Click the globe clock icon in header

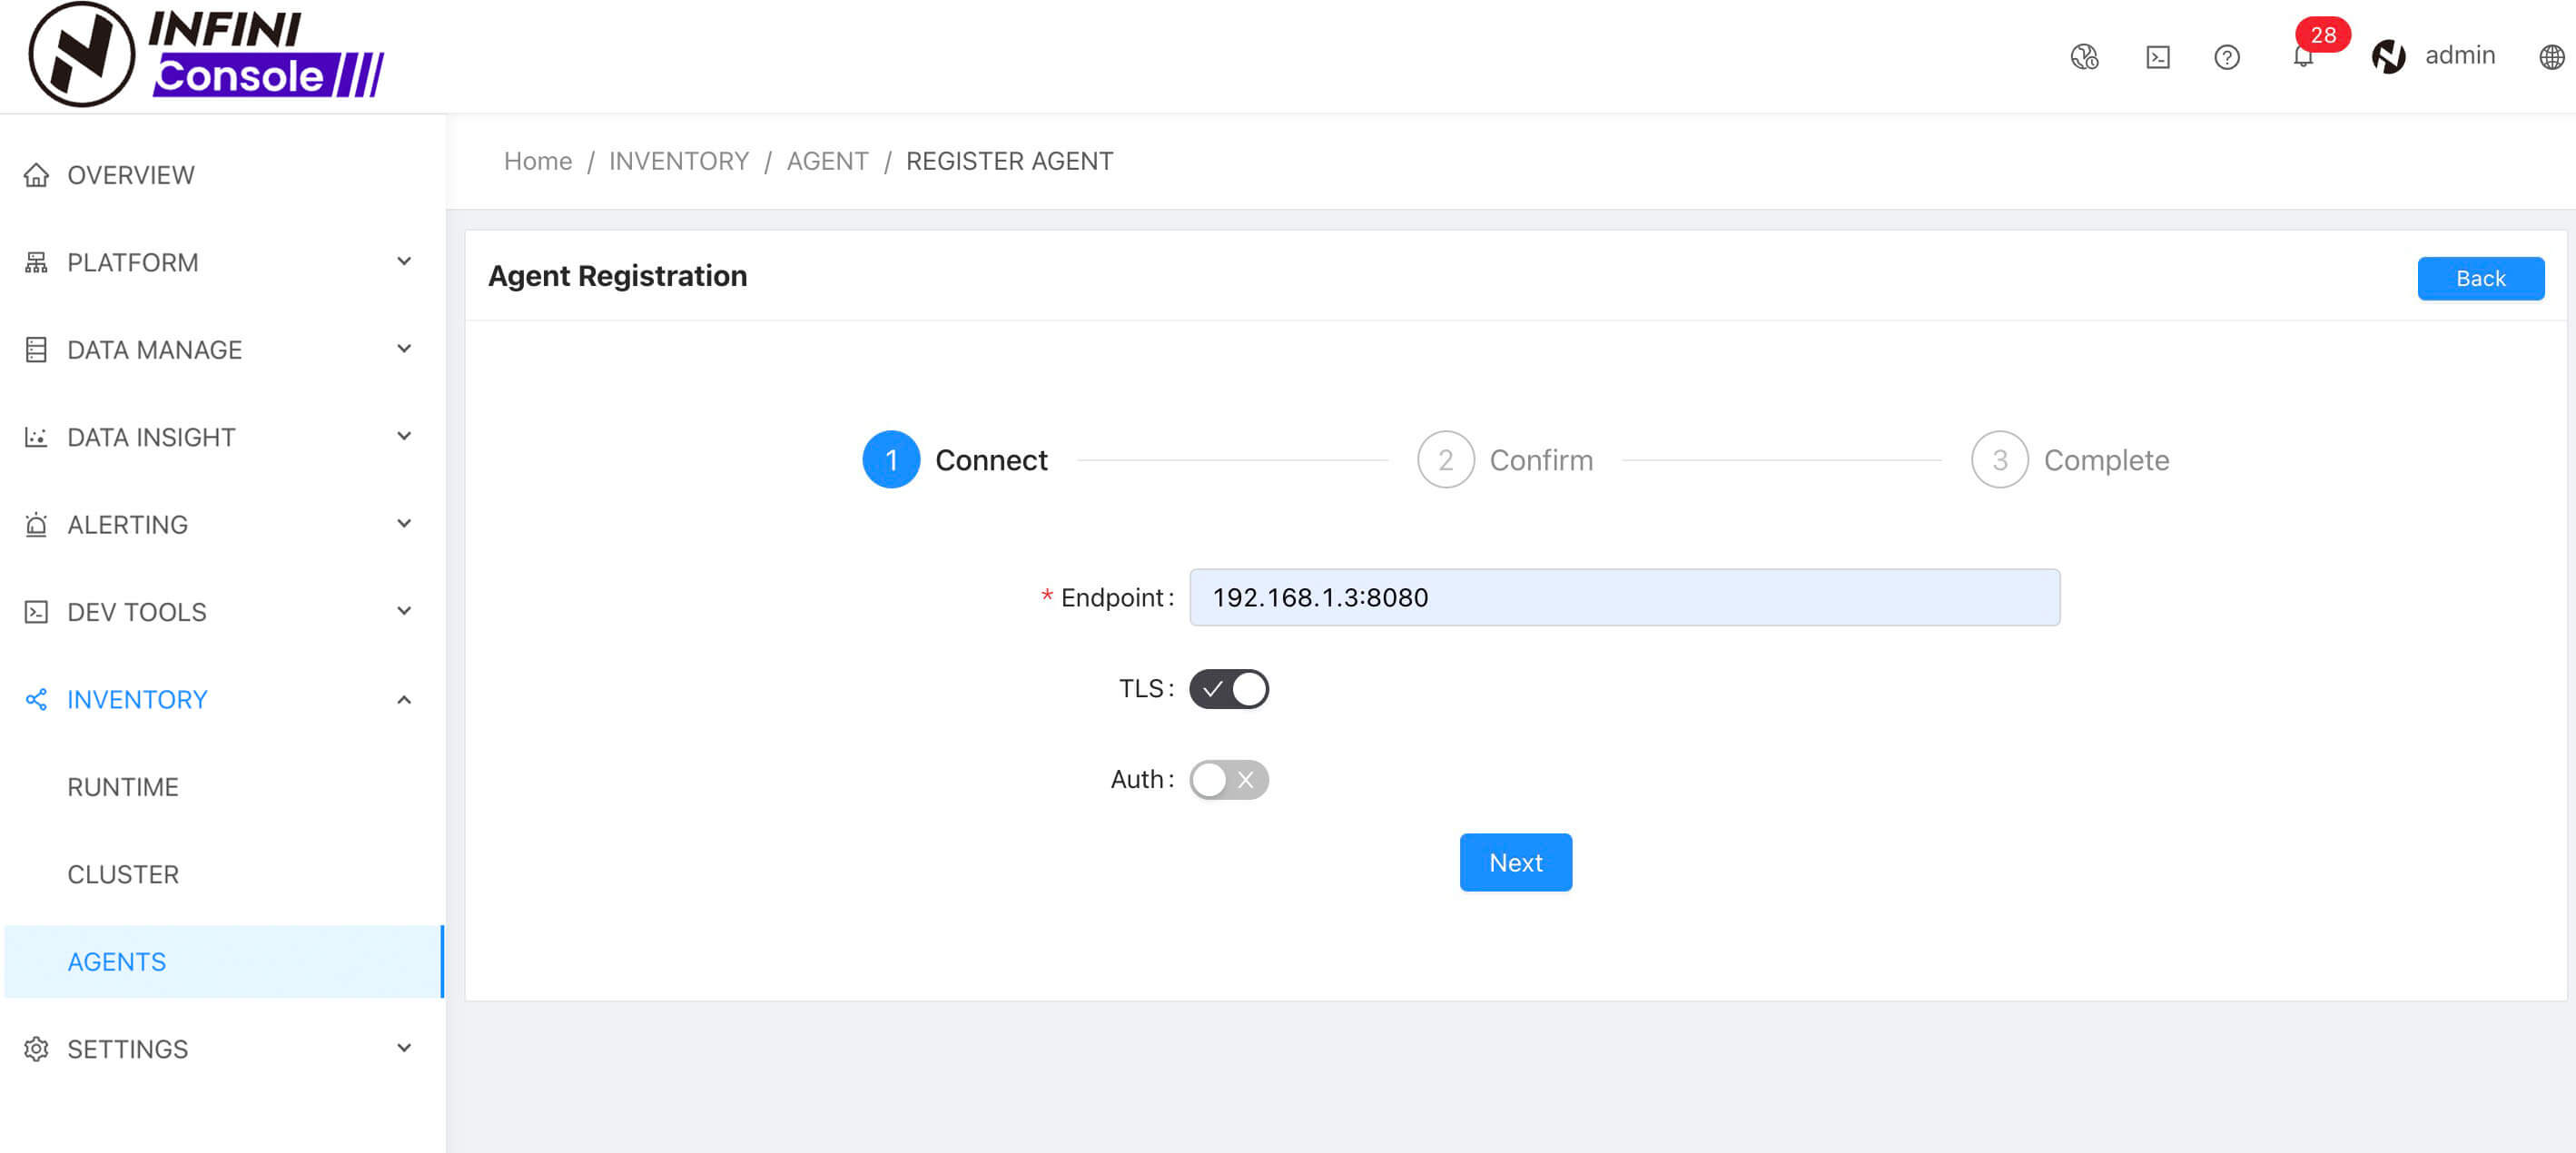pos(2084,57)
